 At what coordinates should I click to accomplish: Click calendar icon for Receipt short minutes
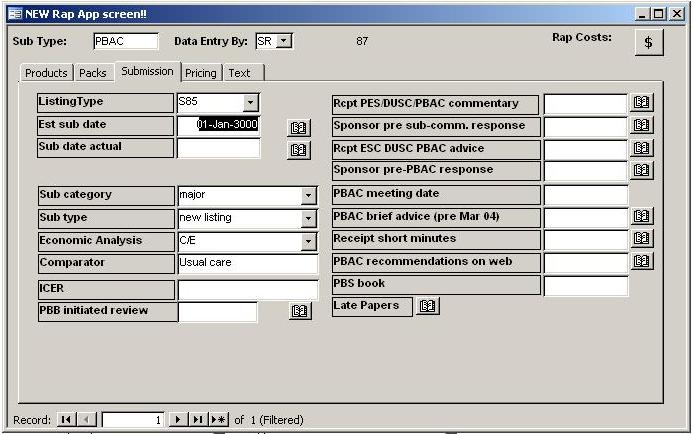coord(642,238)
